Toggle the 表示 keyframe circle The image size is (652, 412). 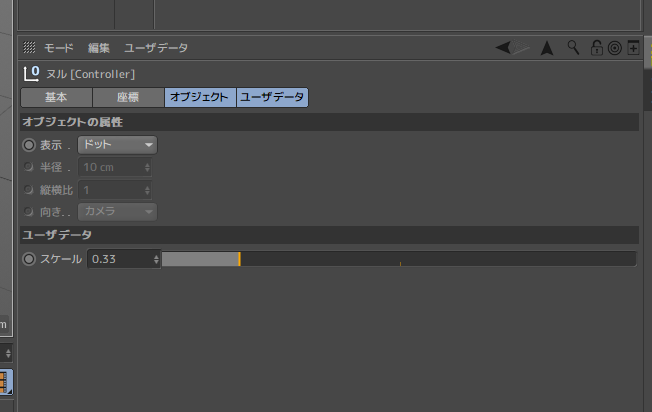[29, 145]
